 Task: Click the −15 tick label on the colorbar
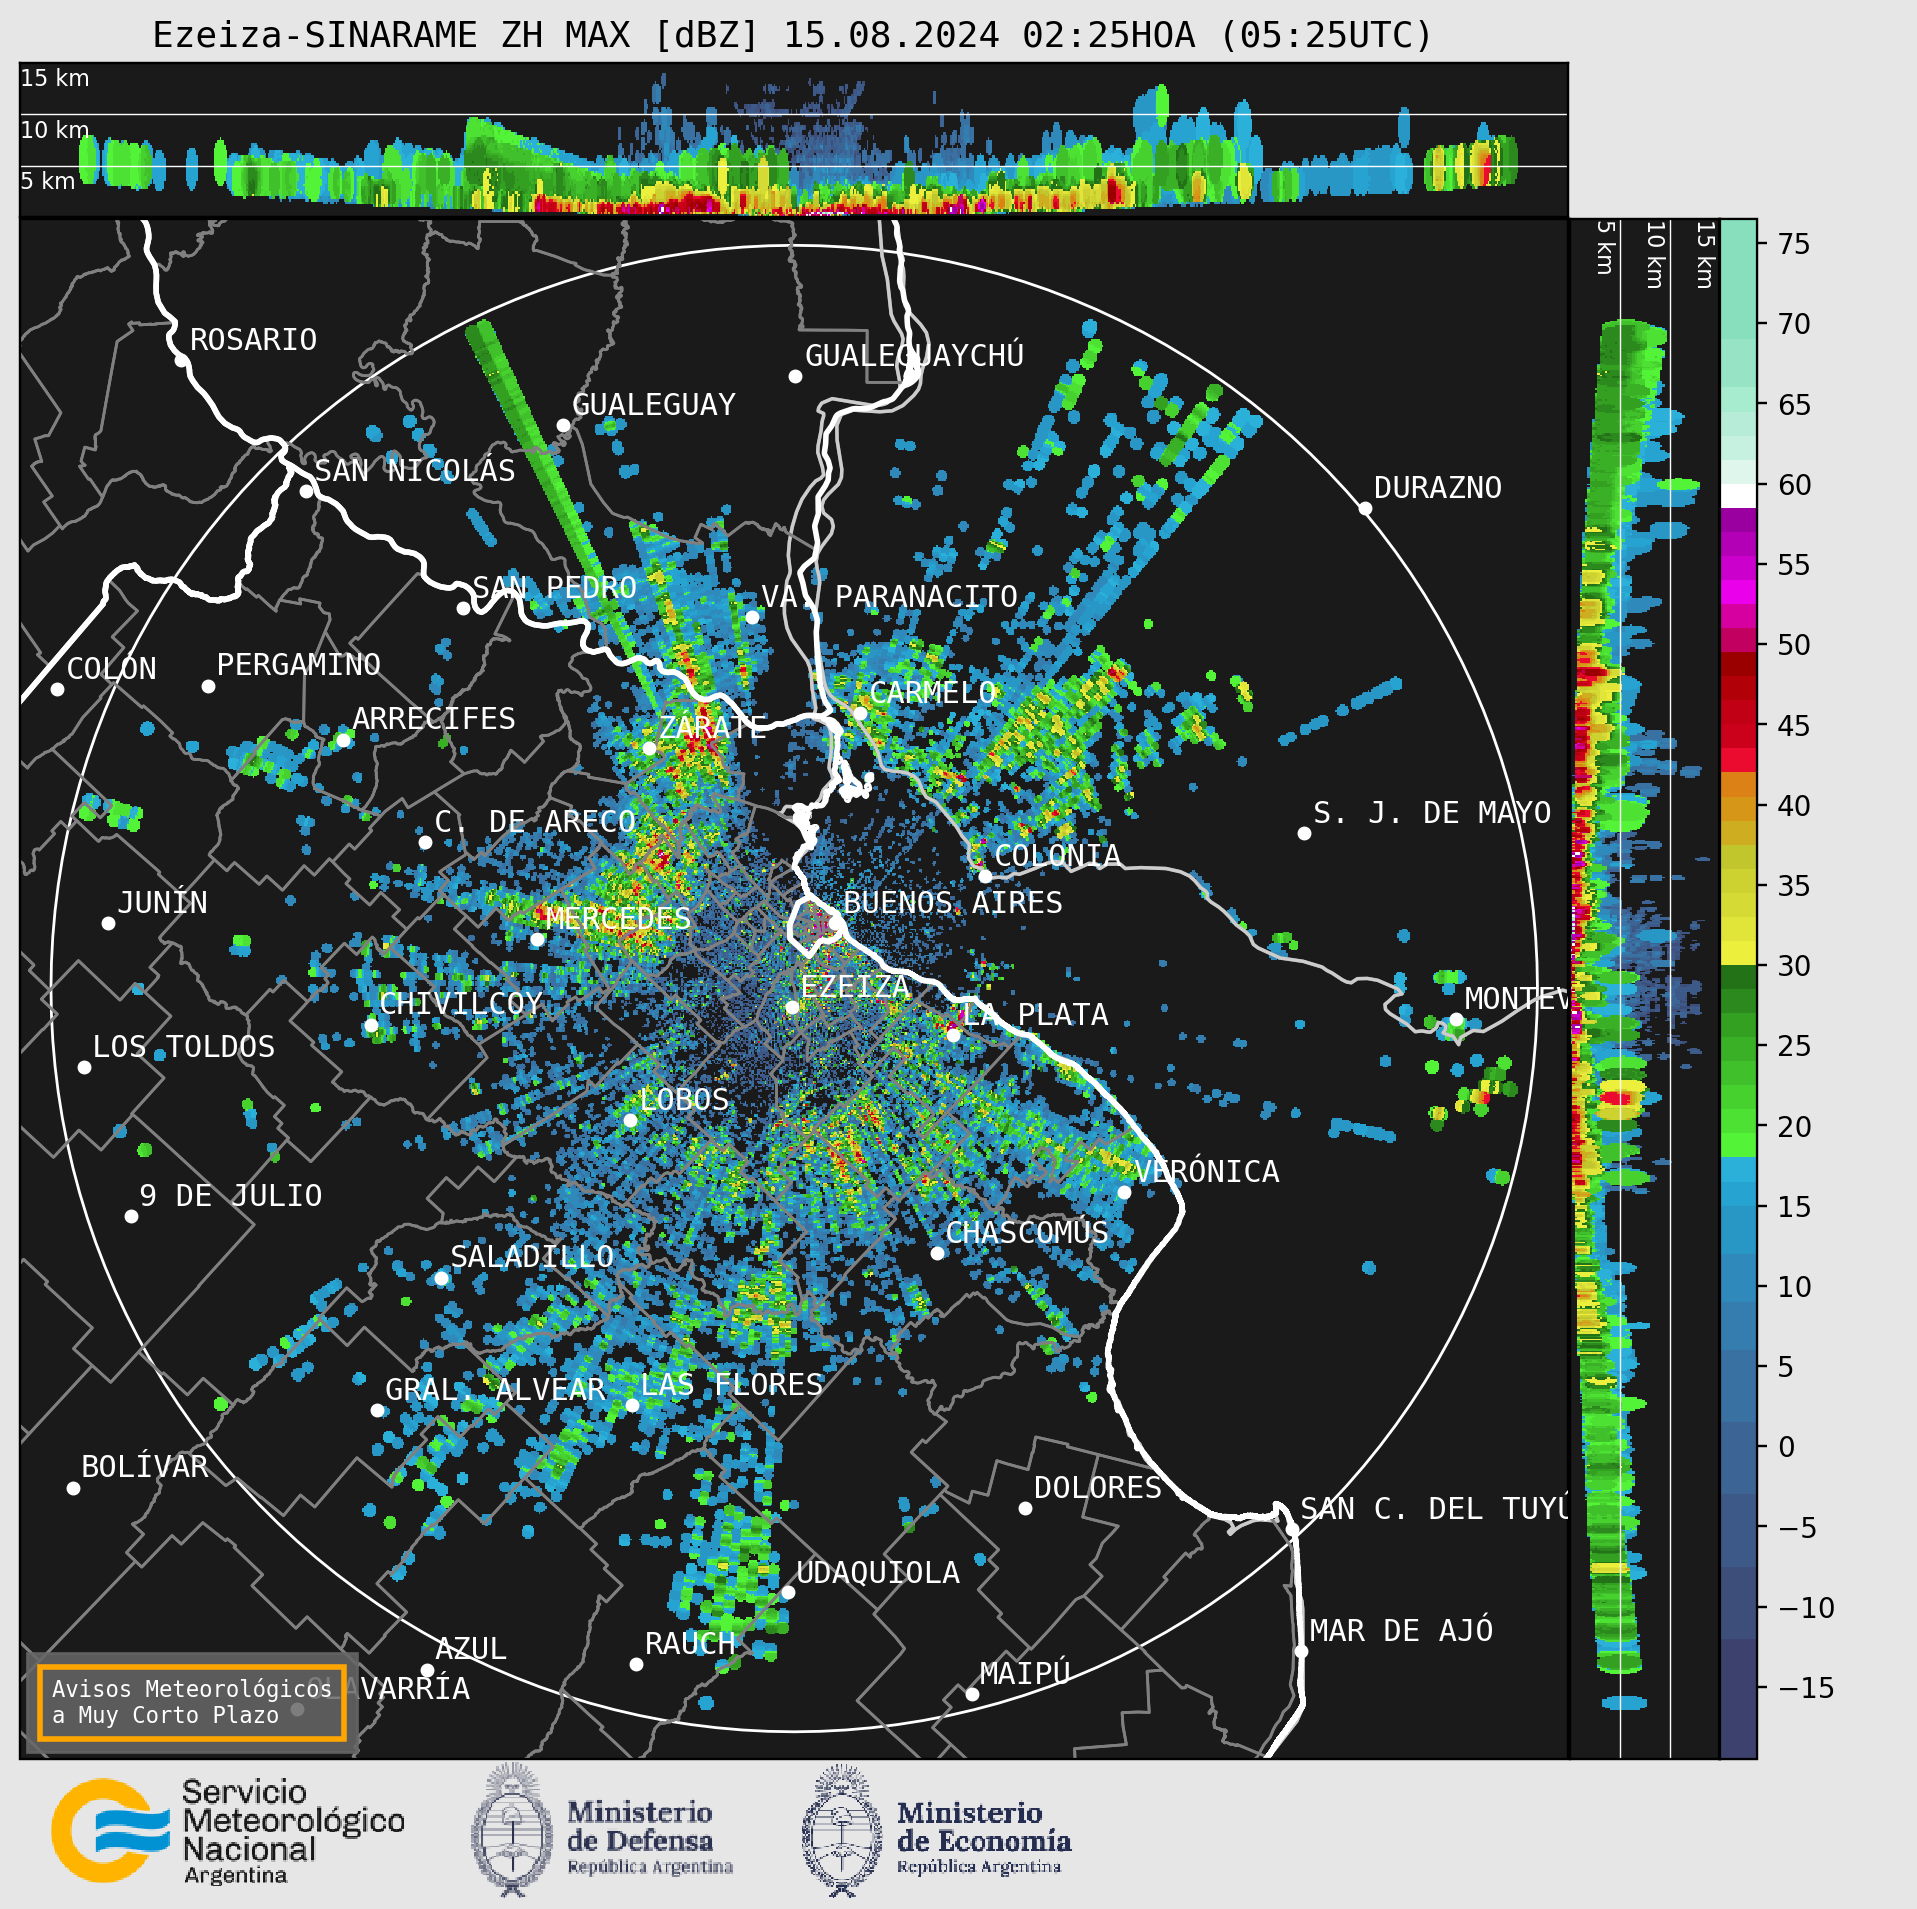click(1806, 1688)
